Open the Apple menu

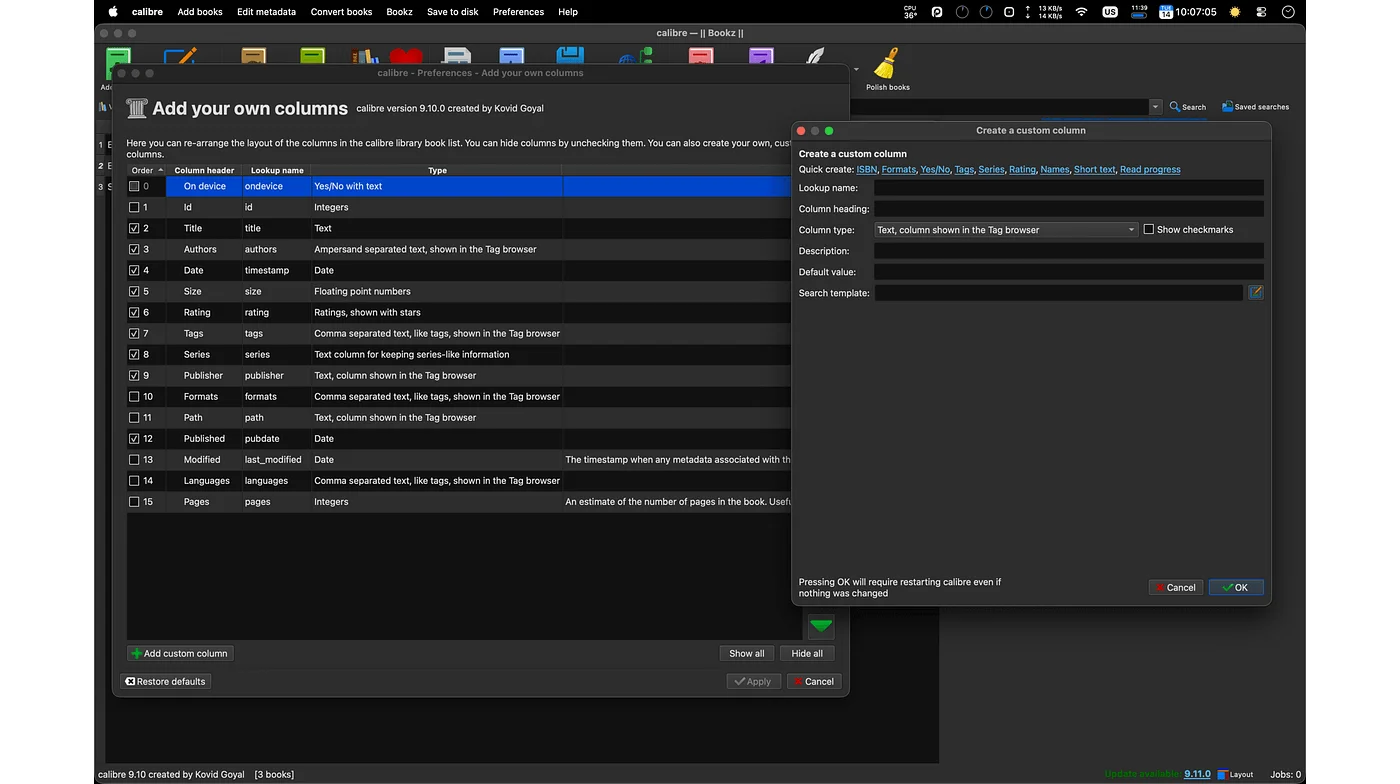113,12
